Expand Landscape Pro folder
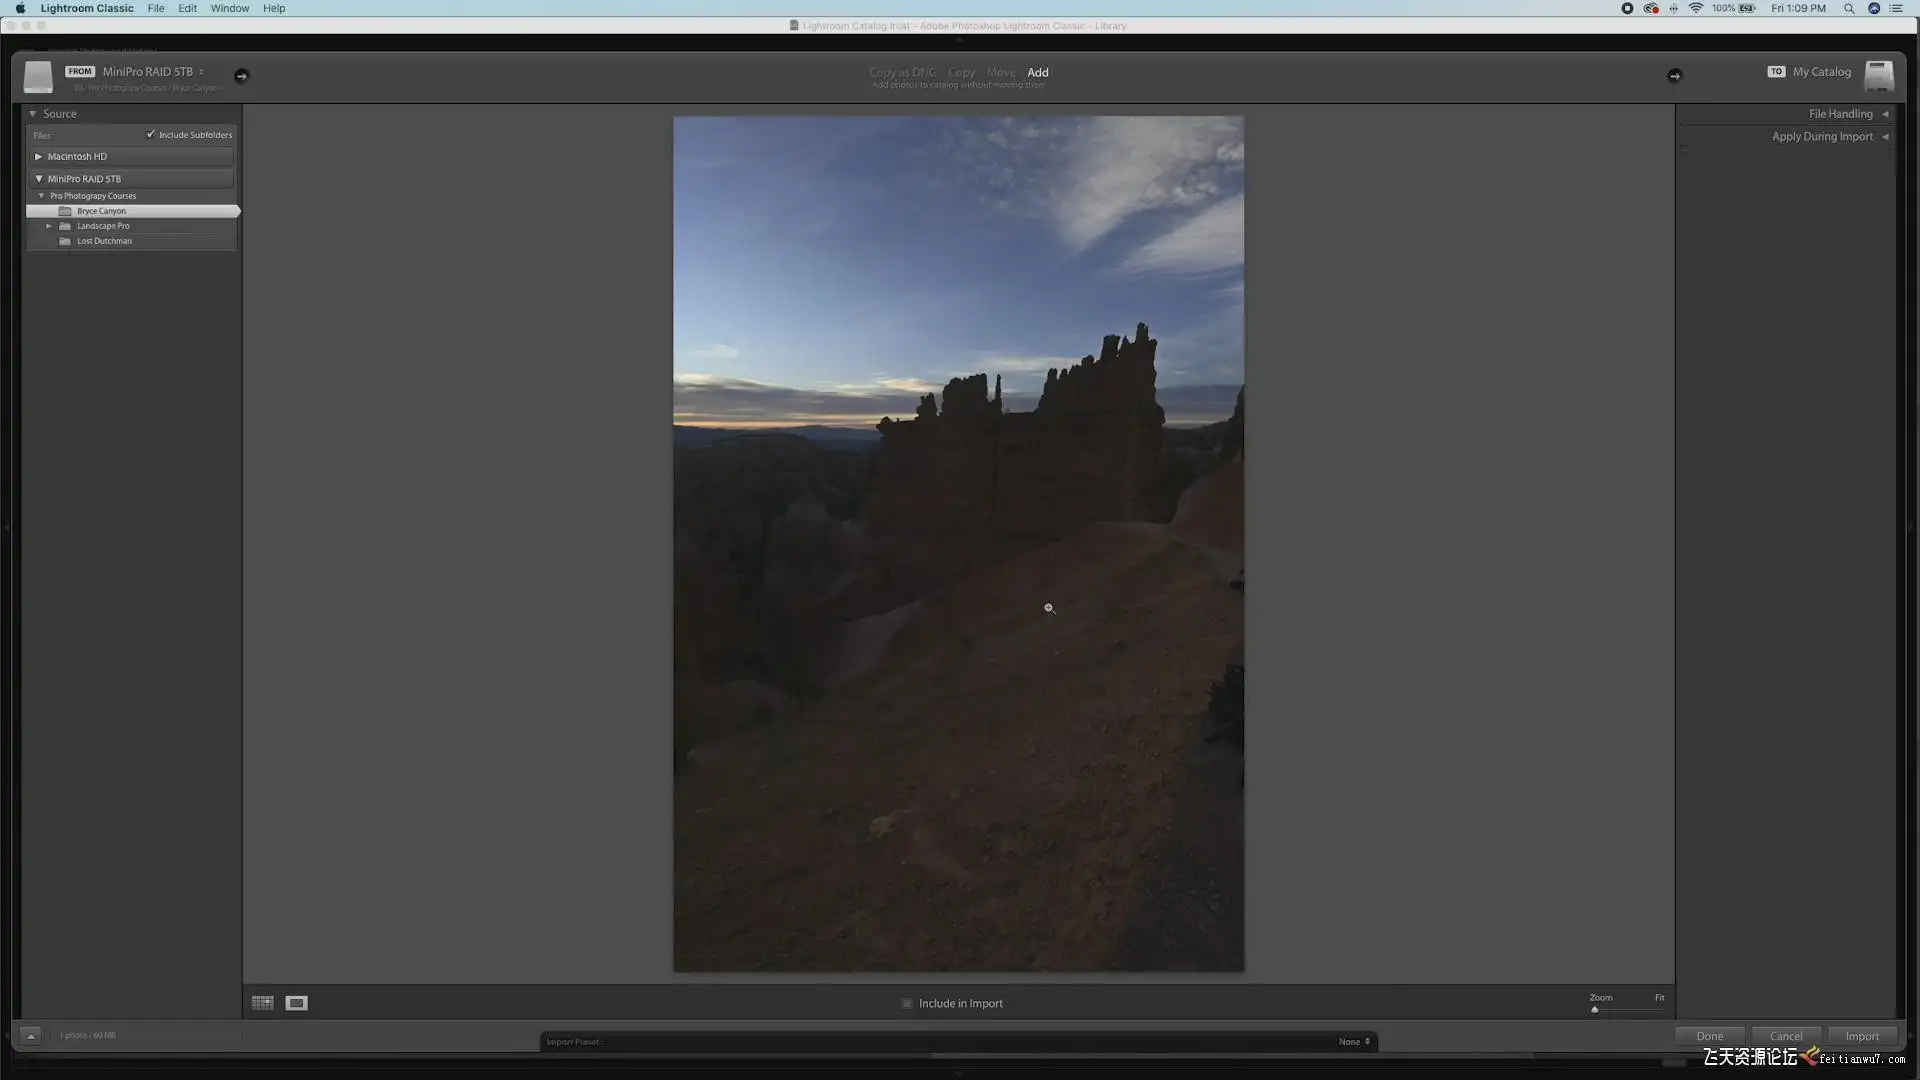The height and width of the screenshot is (1080, 1920). pos(48,226)
